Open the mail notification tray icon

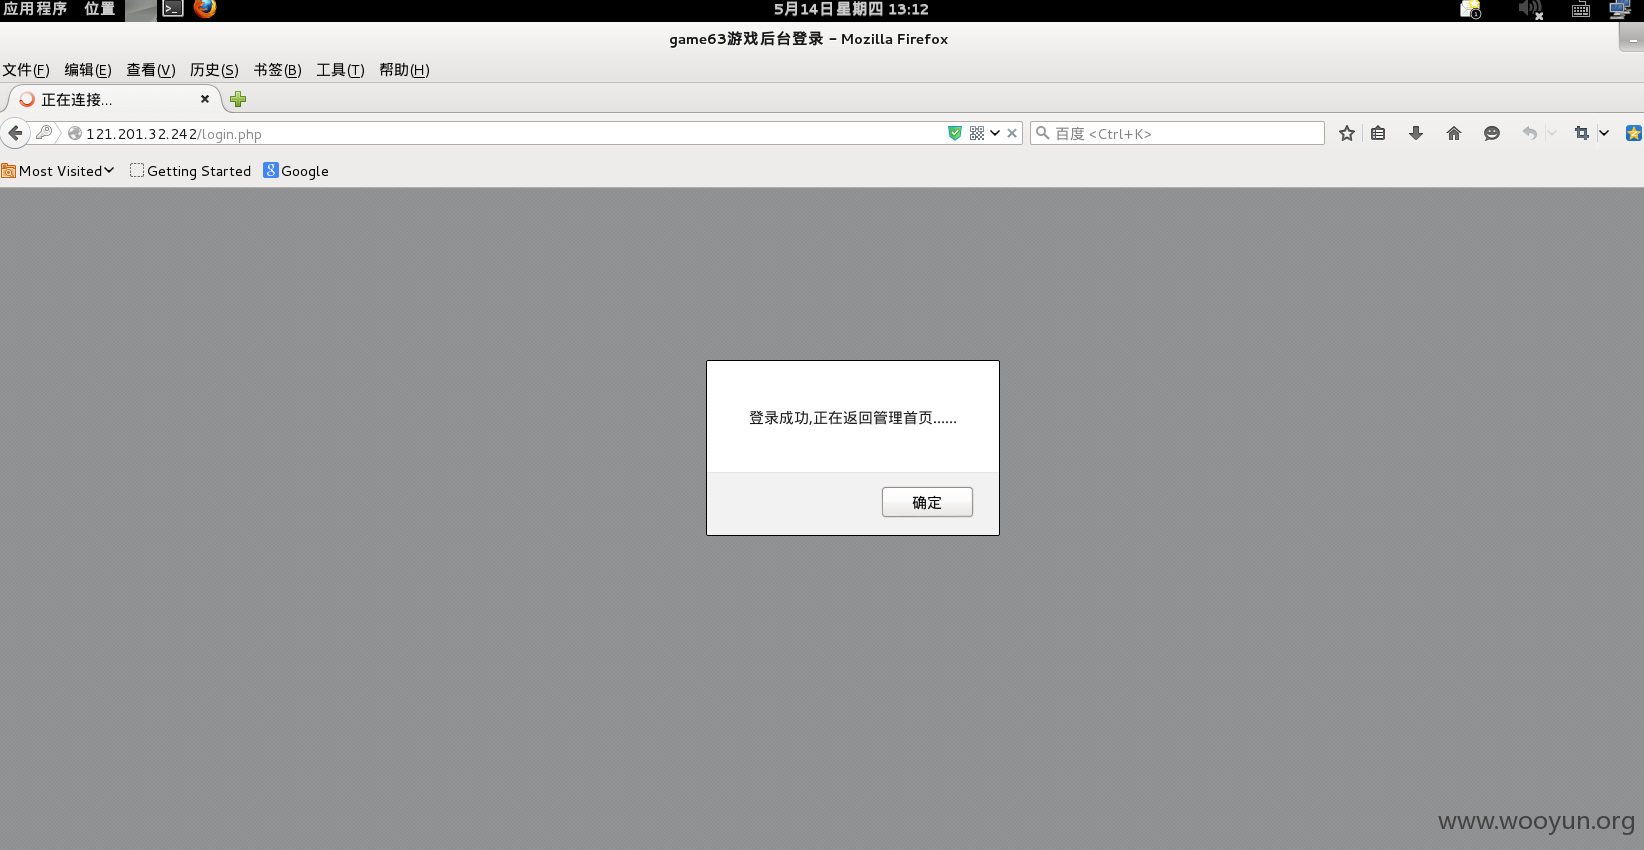click(x=1470, y=10)
